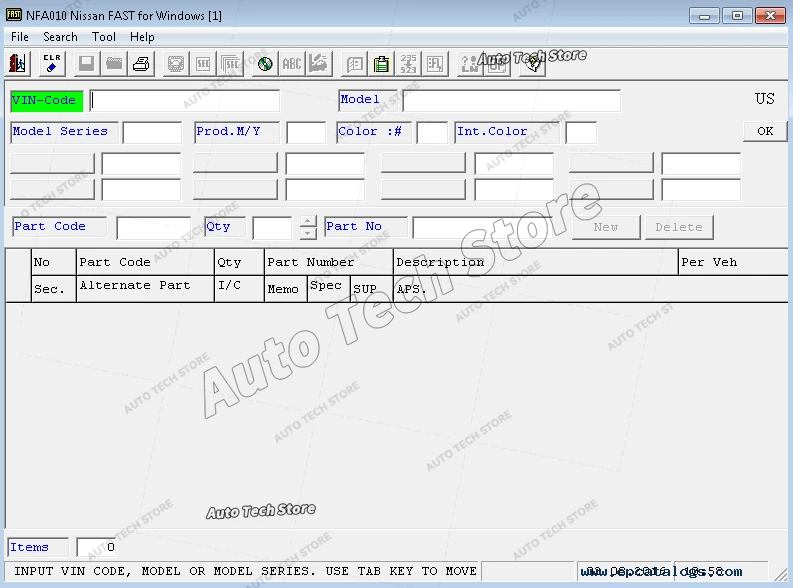Click the CLR clear eraser icon
The width and height of the screenshot is (793, 588).
(x=52, y=64)
